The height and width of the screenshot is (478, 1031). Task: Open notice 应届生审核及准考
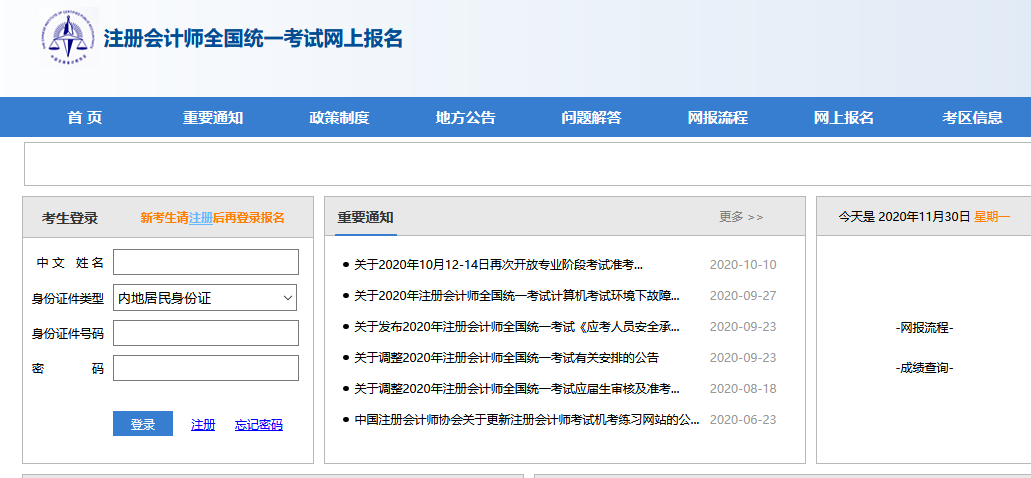tap(517, 389)
